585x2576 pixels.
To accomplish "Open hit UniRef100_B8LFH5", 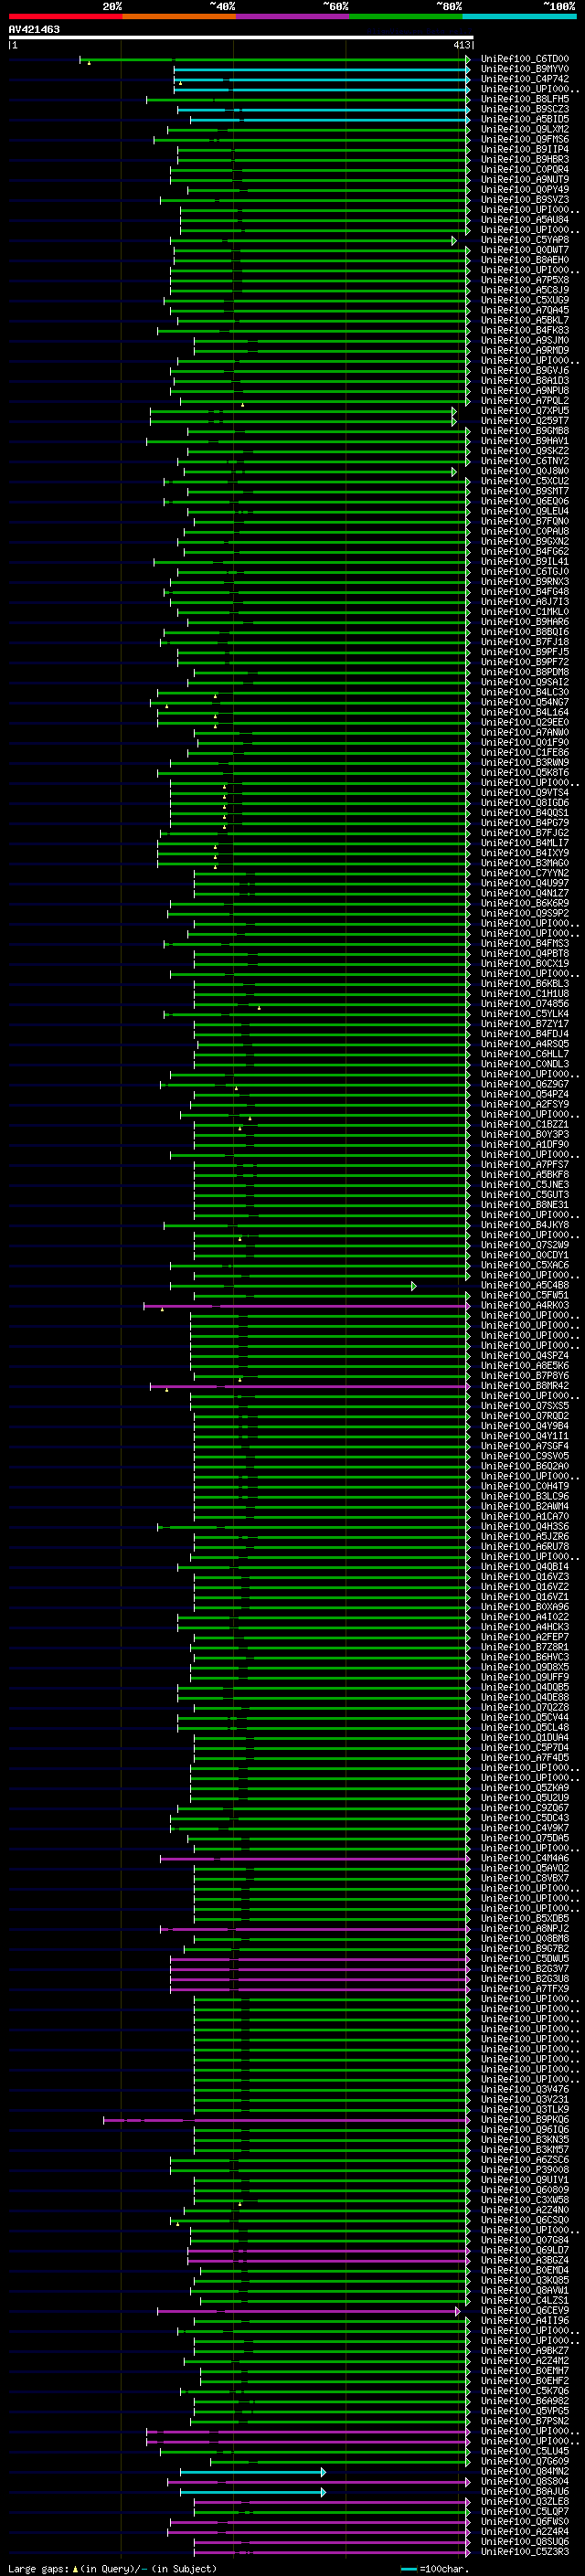I will click(x=524, y=99).
